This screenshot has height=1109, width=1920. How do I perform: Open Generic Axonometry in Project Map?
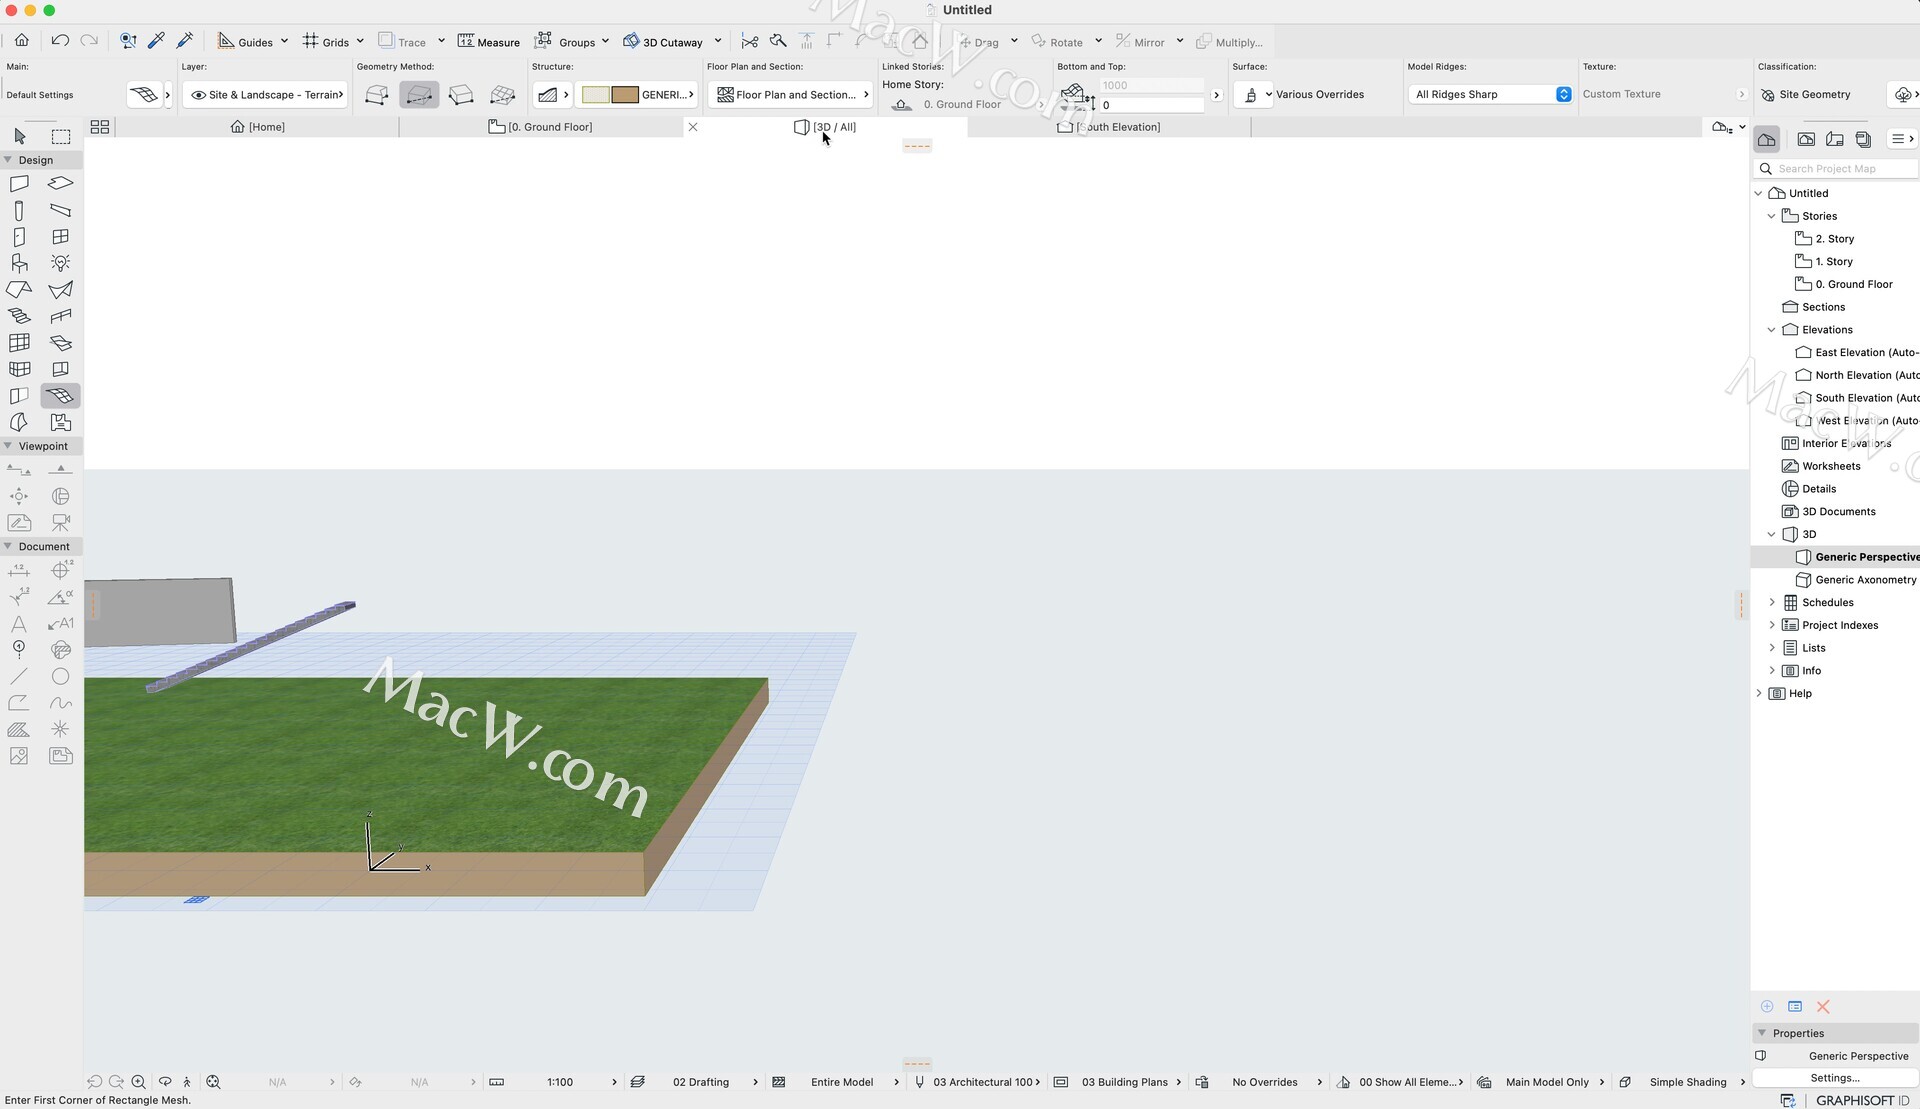click(x=1856, y=580)
